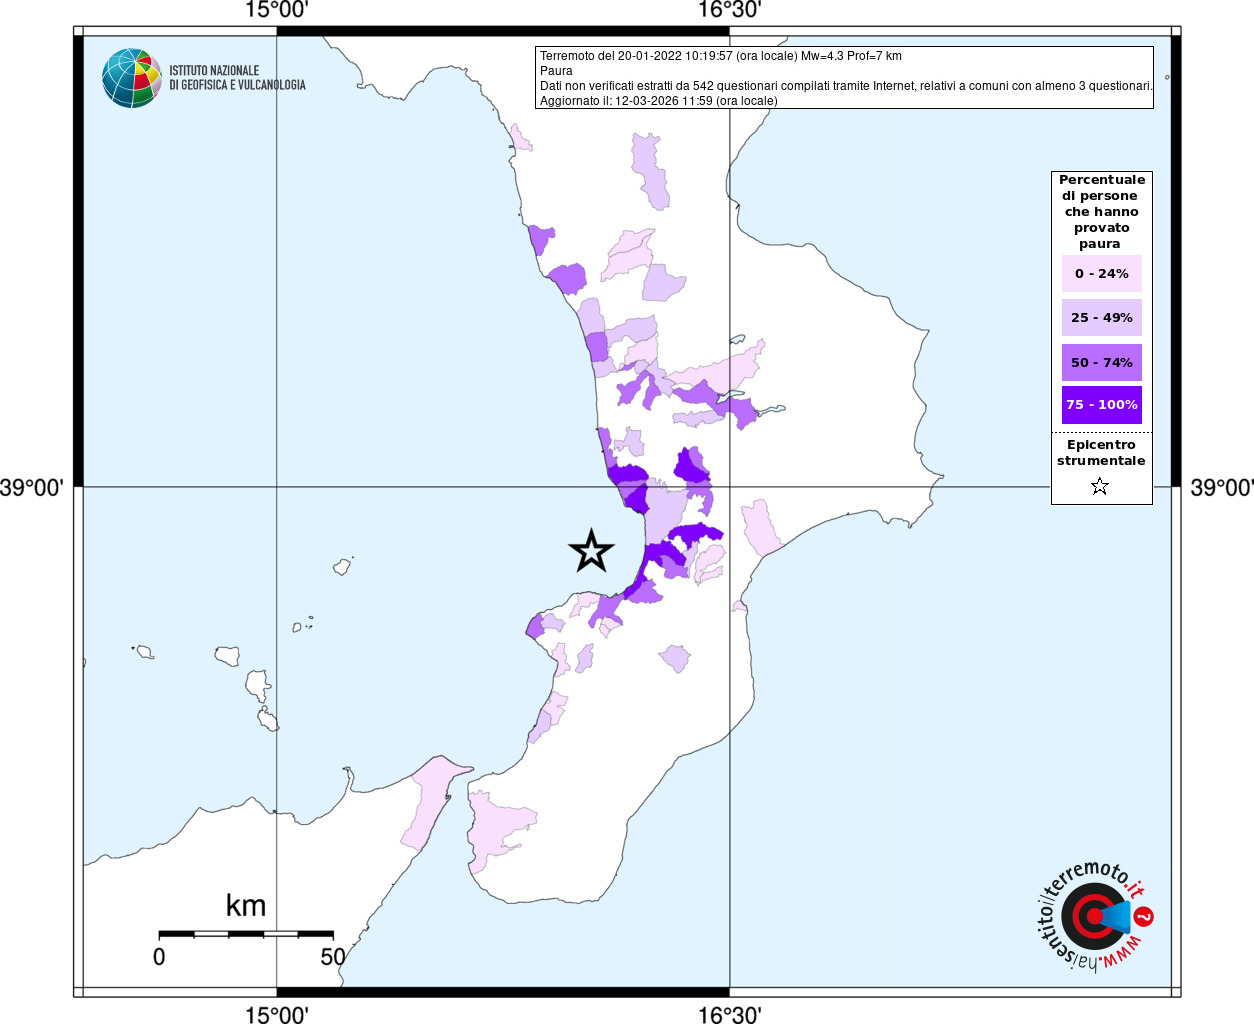Click the top 16°30' longitude label
The height and width of the screenshot is (1024, 1254).
pos(729,10)
